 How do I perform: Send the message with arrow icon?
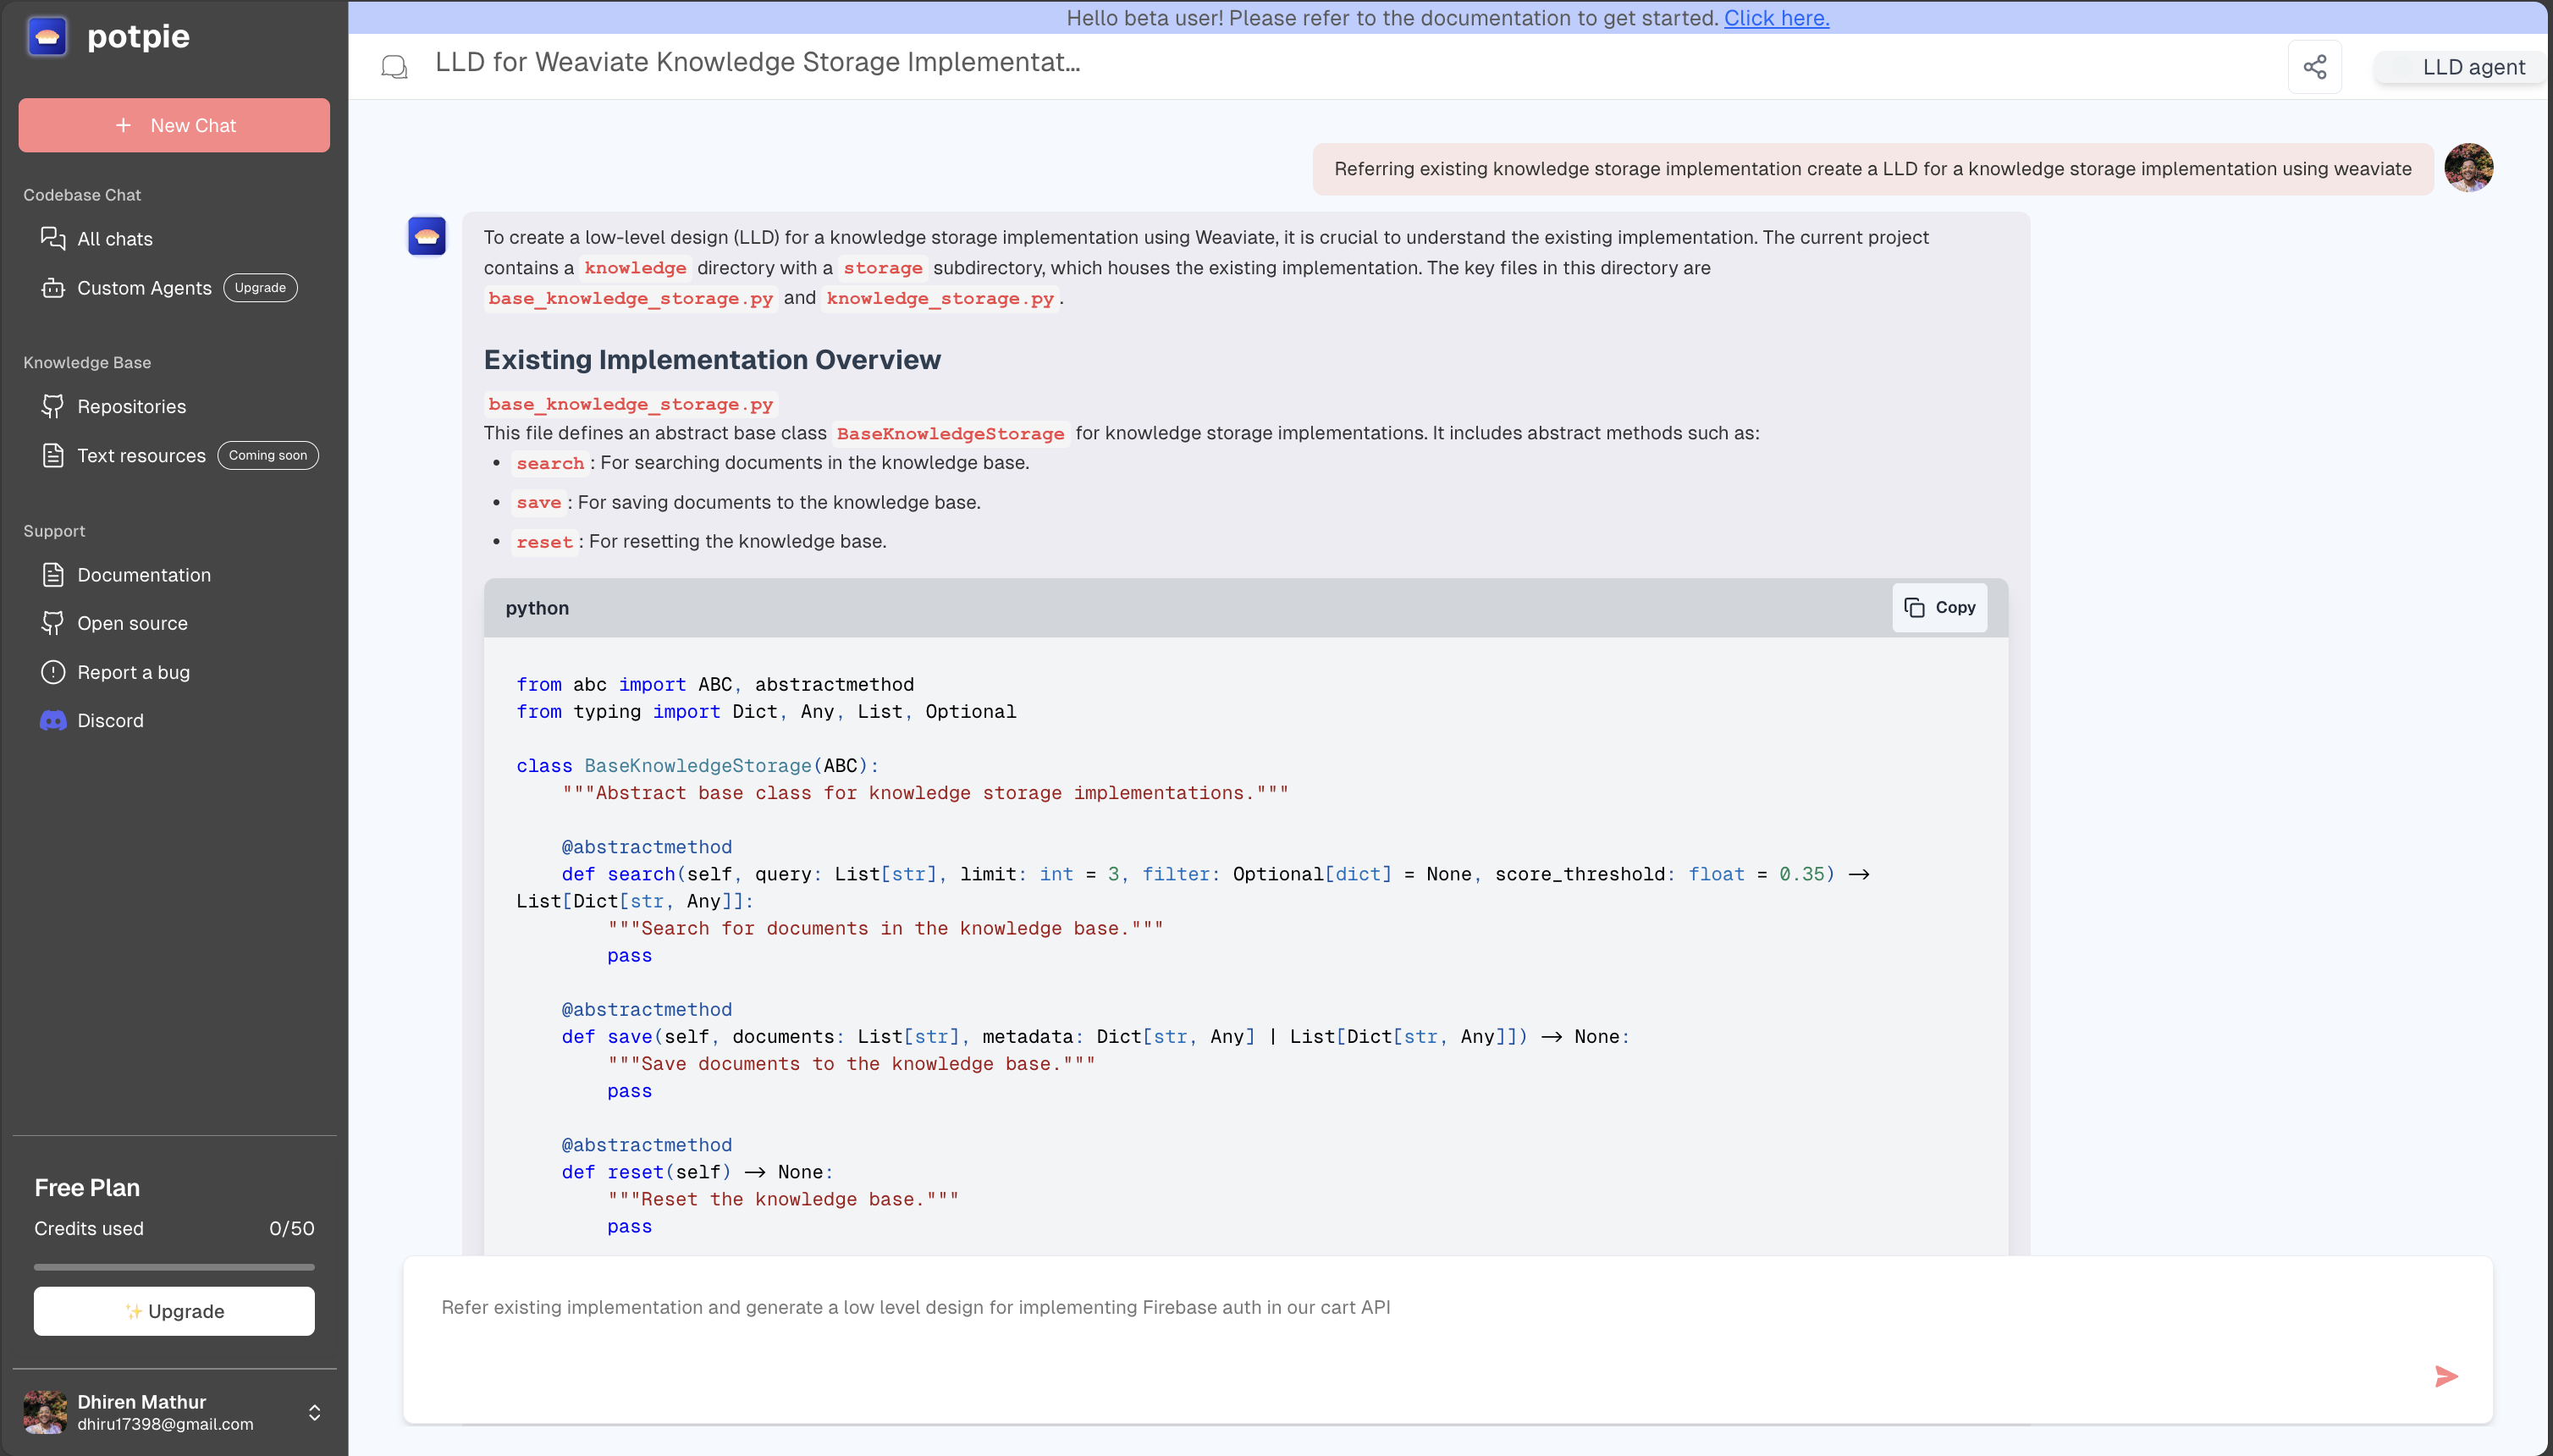pos(2446,1377)
